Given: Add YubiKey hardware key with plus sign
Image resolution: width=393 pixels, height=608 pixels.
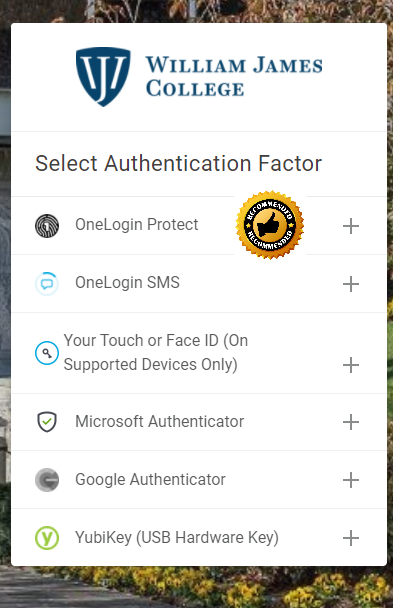Looking at the screenshot, I should (x=351, y=538).
